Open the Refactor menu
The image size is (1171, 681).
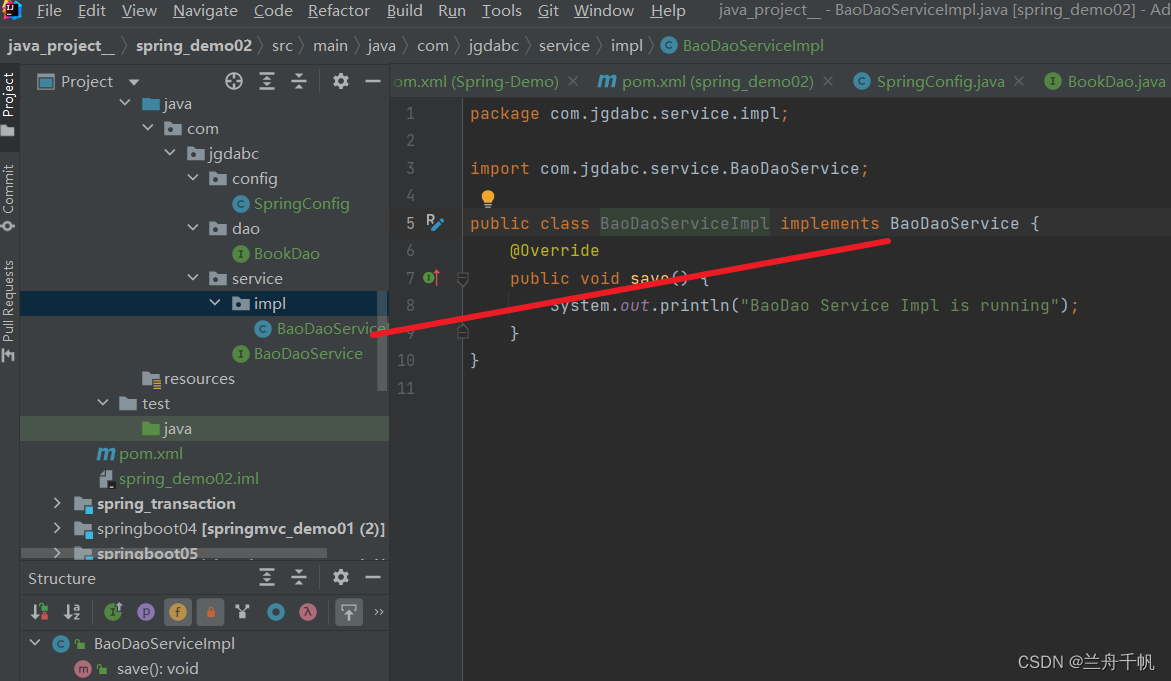(x=338, y=10)
